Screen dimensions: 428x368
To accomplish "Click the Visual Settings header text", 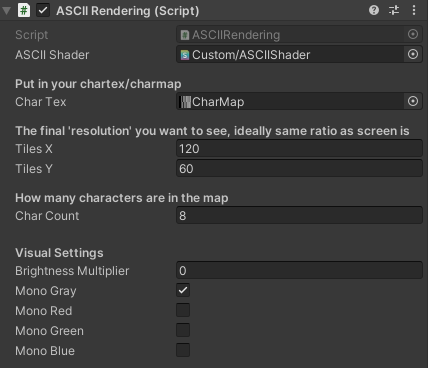I will (x=59, y=253).
